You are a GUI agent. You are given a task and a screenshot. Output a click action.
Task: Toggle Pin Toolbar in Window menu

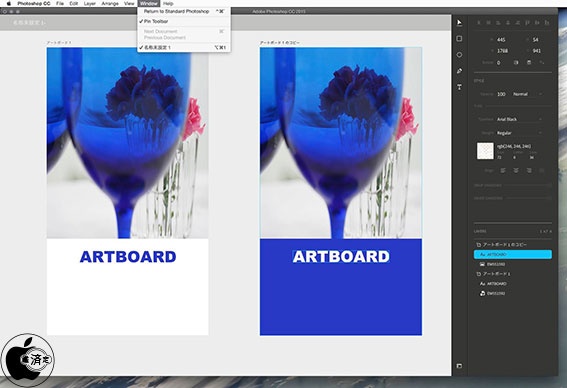point(184,21)
